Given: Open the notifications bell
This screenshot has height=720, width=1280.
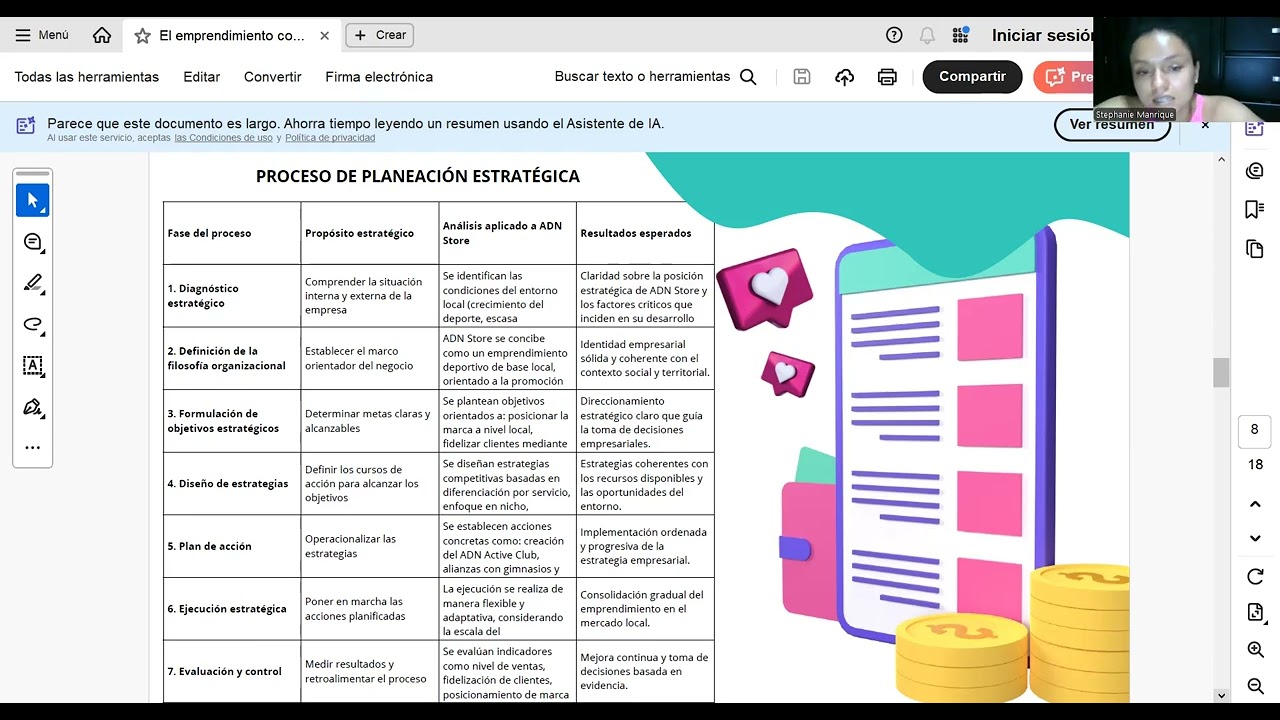Looking at the screenshot, I should (x=927, y=35).
